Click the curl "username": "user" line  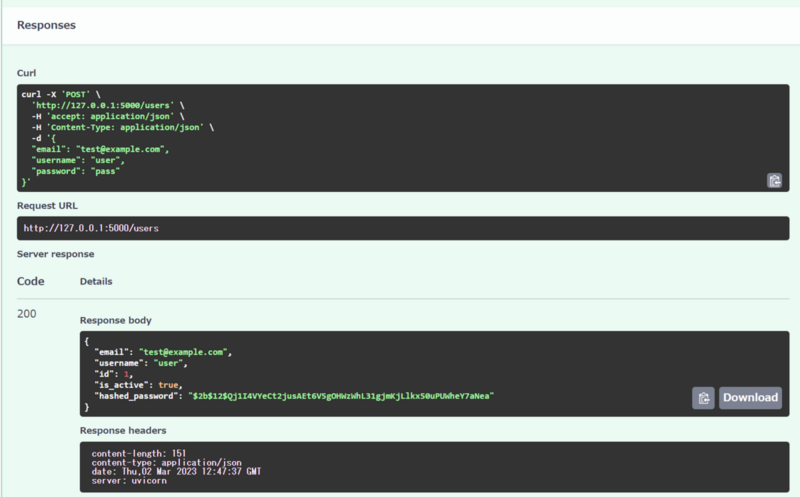tap(78, 160)
